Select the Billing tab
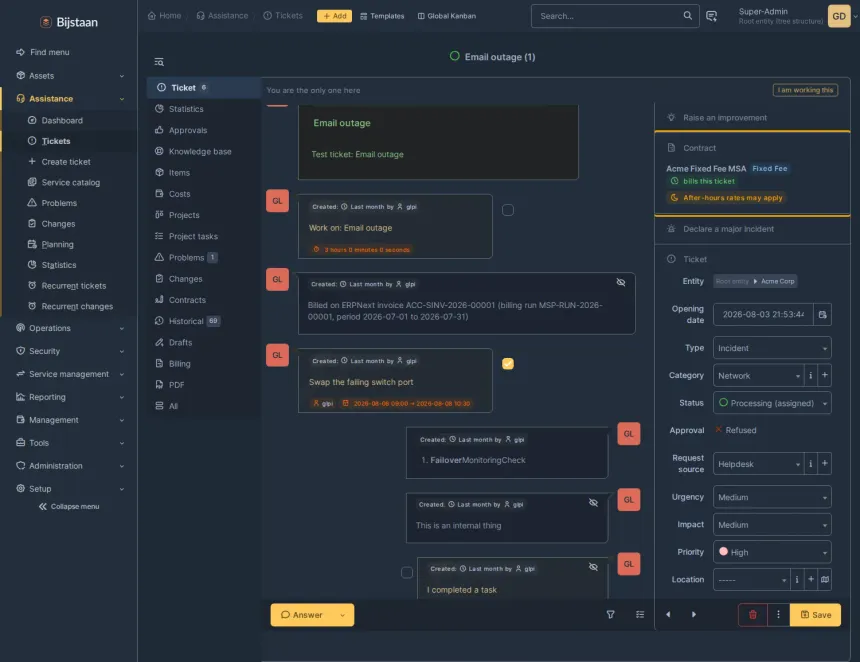The width and height of the screenshot is (860, 662). 179,364
